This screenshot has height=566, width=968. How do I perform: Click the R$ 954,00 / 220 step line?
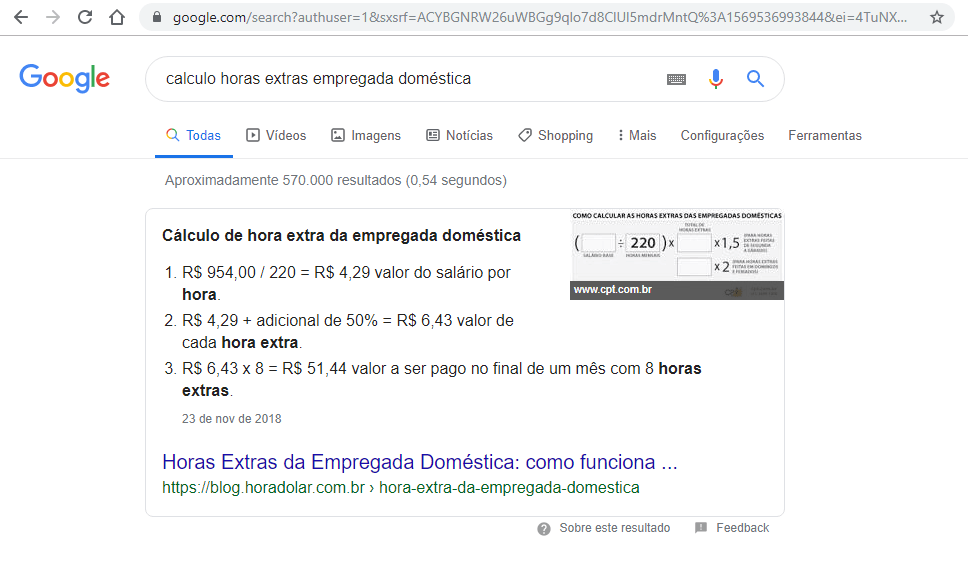pyautogui.click(x=346, y=283)
